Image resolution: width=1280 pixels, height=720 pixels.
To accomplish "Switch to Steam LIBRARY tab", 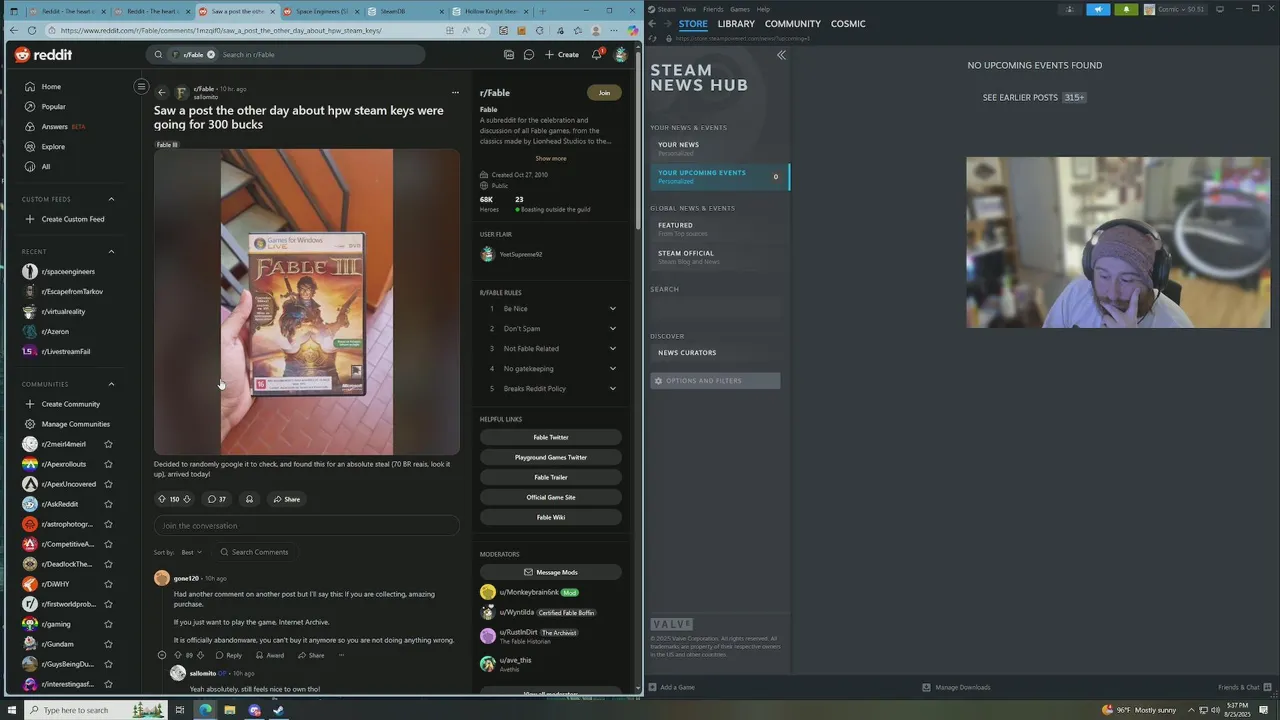I will 736,23.
